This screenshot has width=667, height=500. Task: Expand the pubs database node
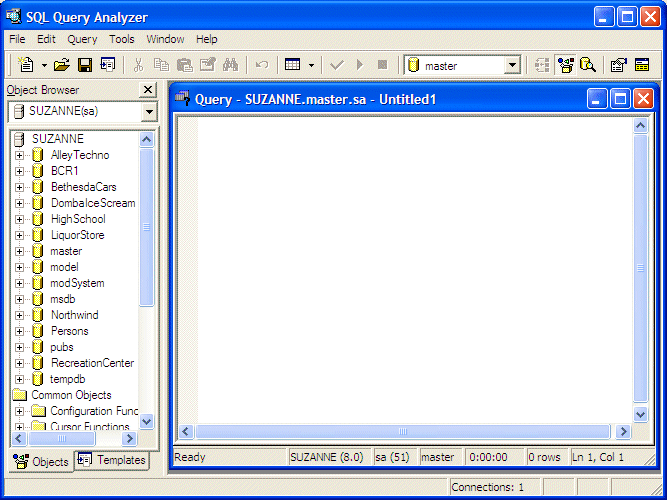coord(19,347)
